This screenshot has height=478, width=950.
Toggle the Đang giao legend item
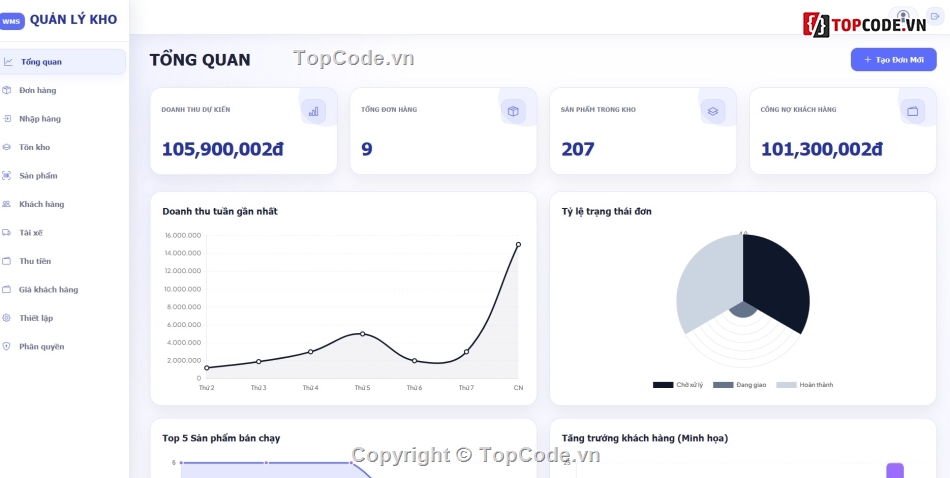coord(740,385)
